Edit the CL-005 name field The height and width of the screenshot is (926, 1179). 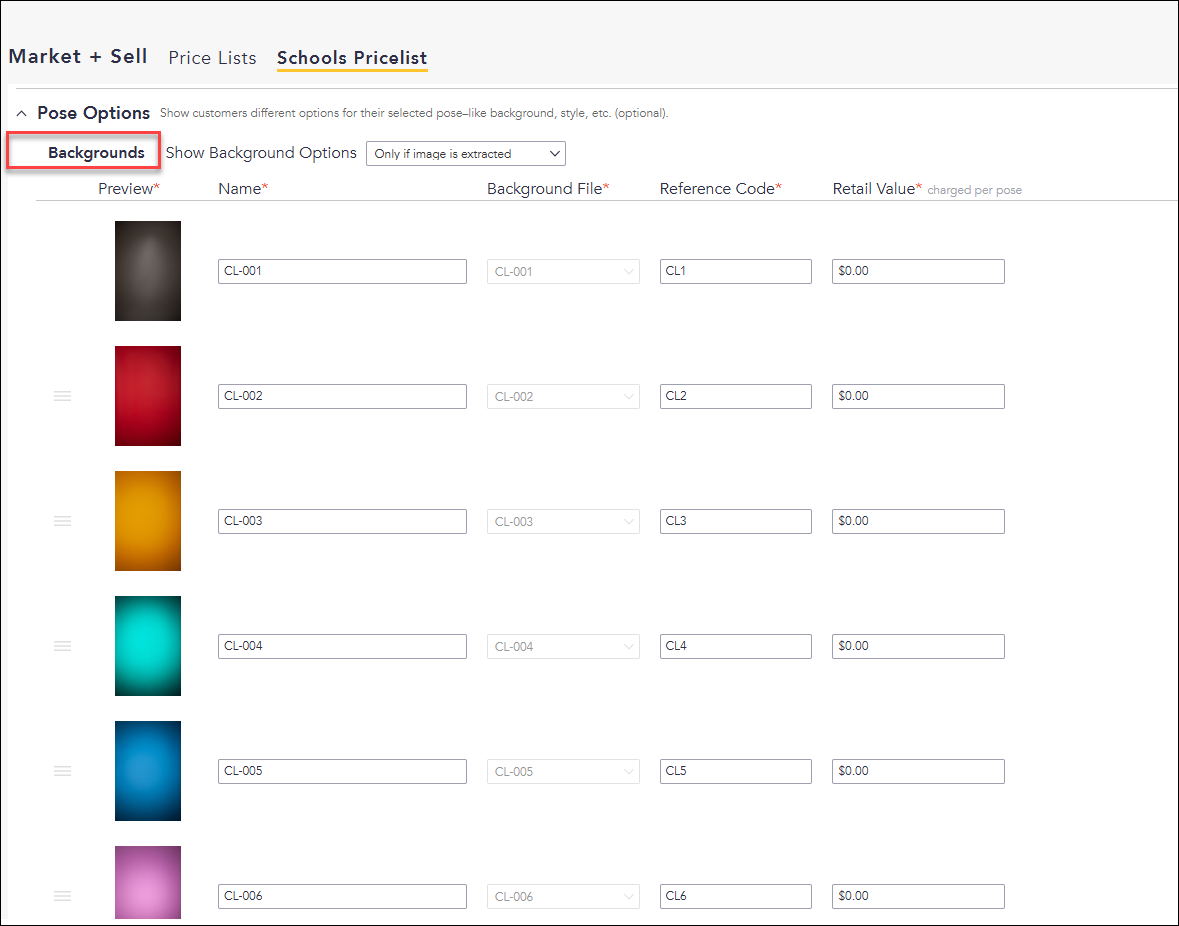click(342, 770)
